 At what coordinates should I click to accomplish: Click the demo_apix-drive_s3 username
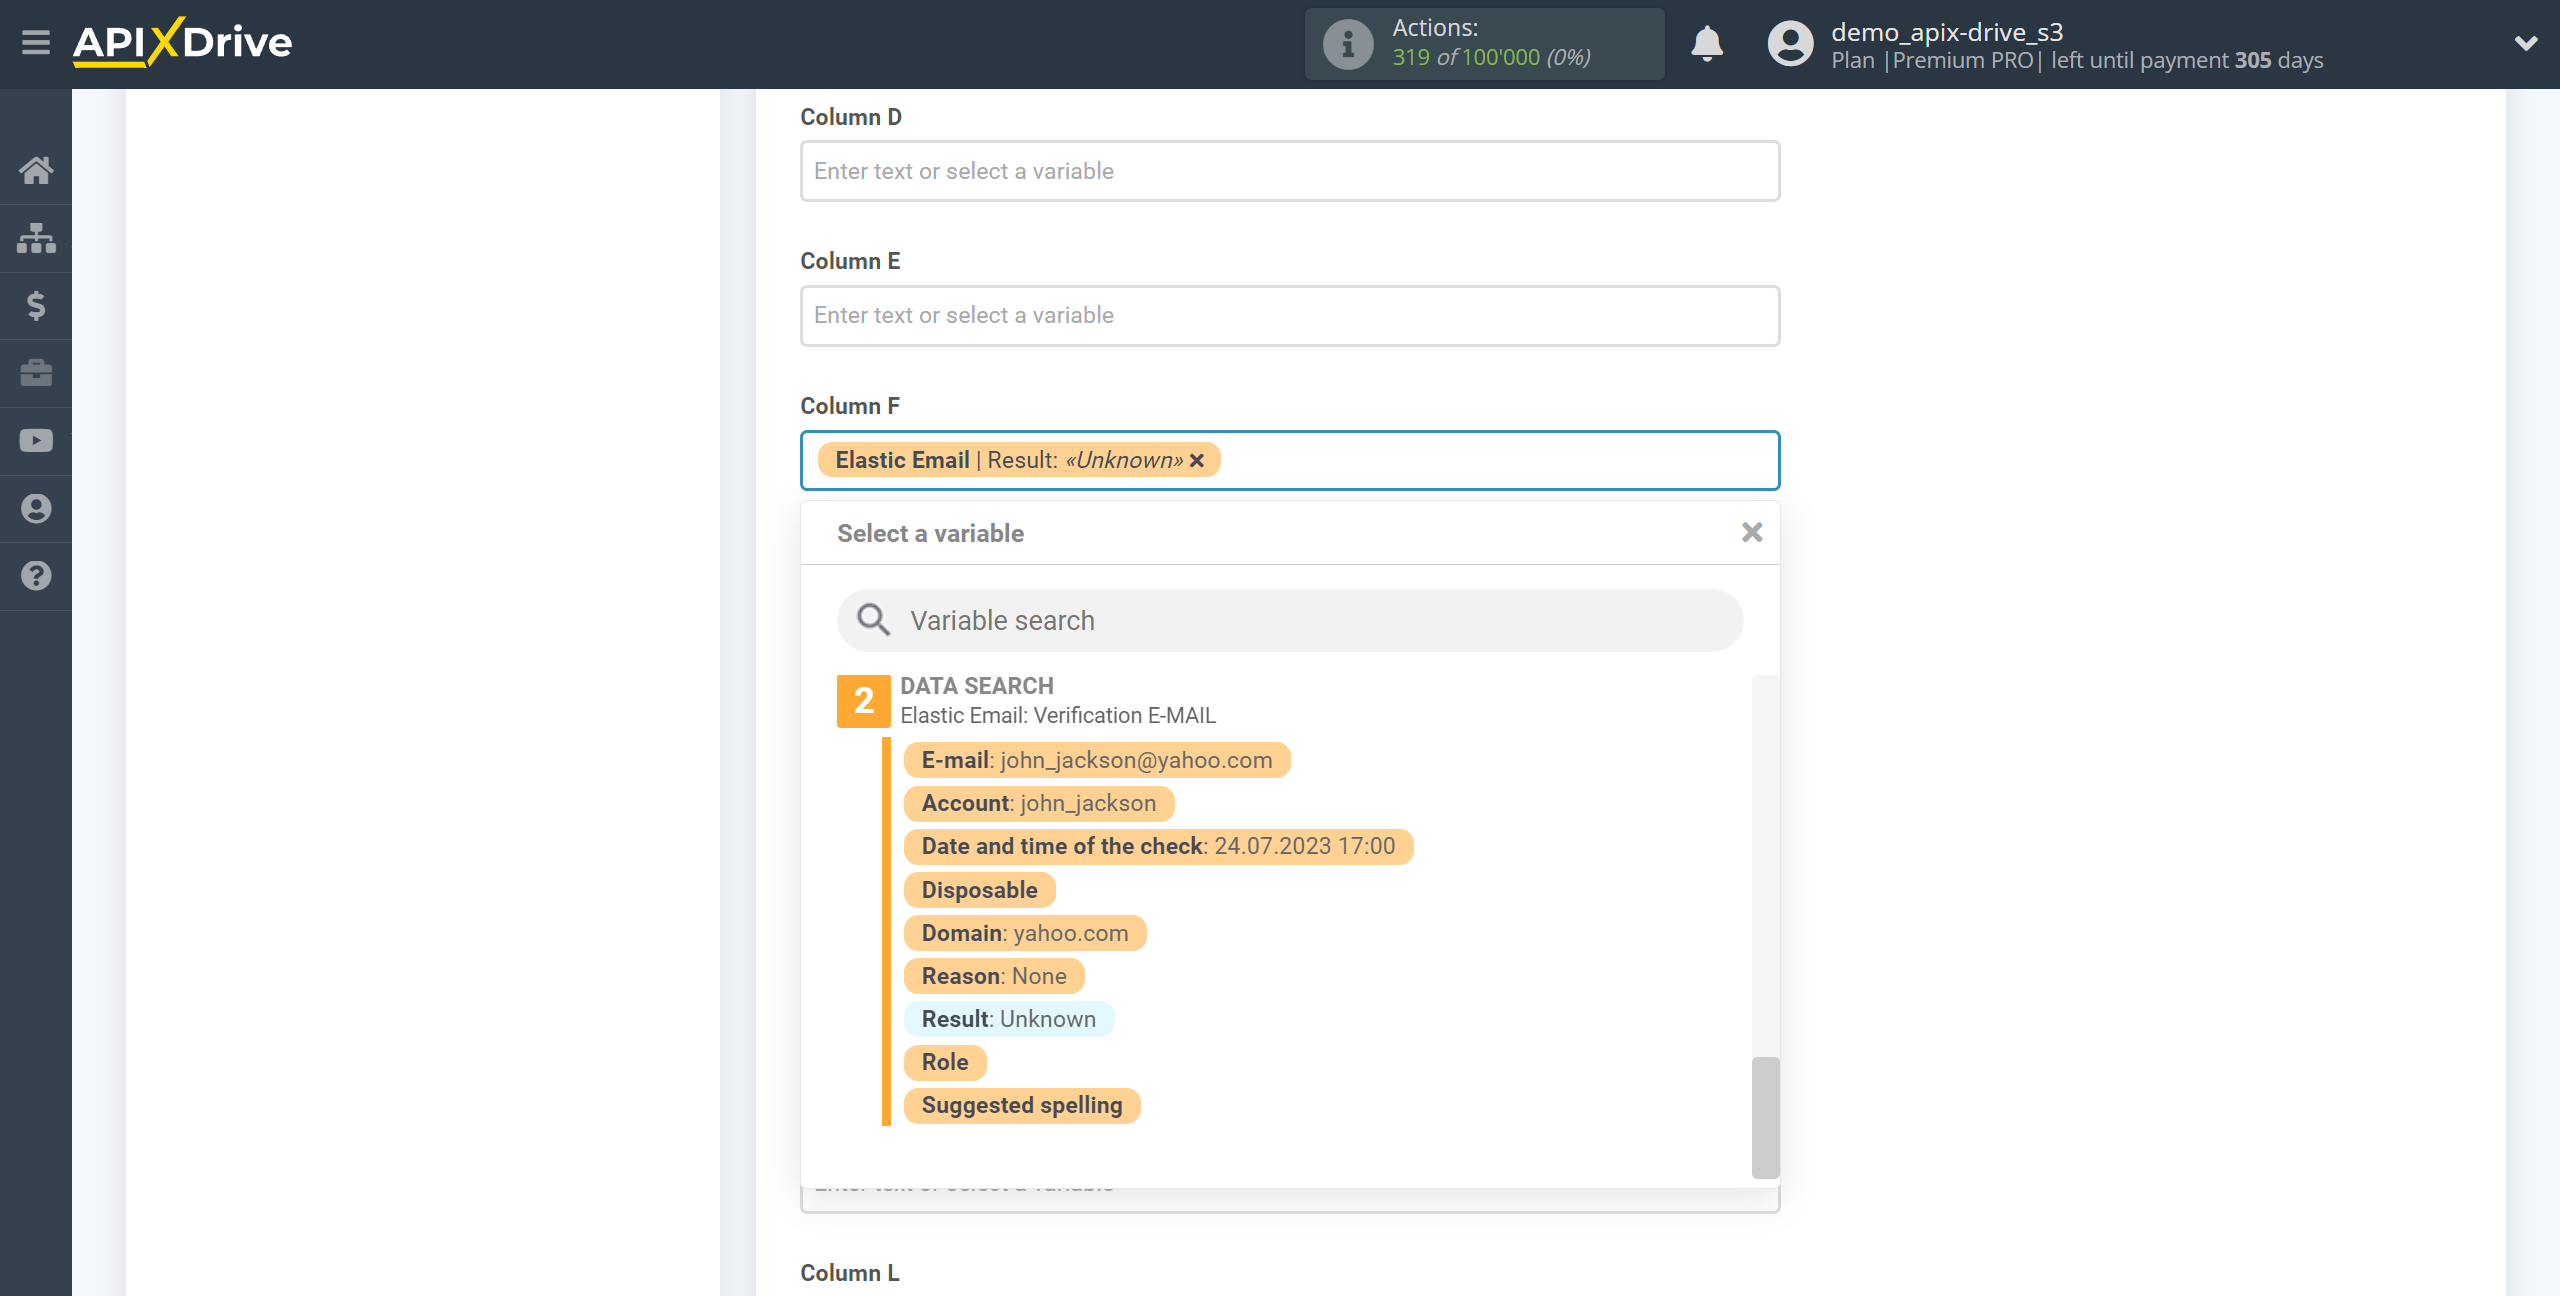pyautogui.click(x=1947, y=32)
